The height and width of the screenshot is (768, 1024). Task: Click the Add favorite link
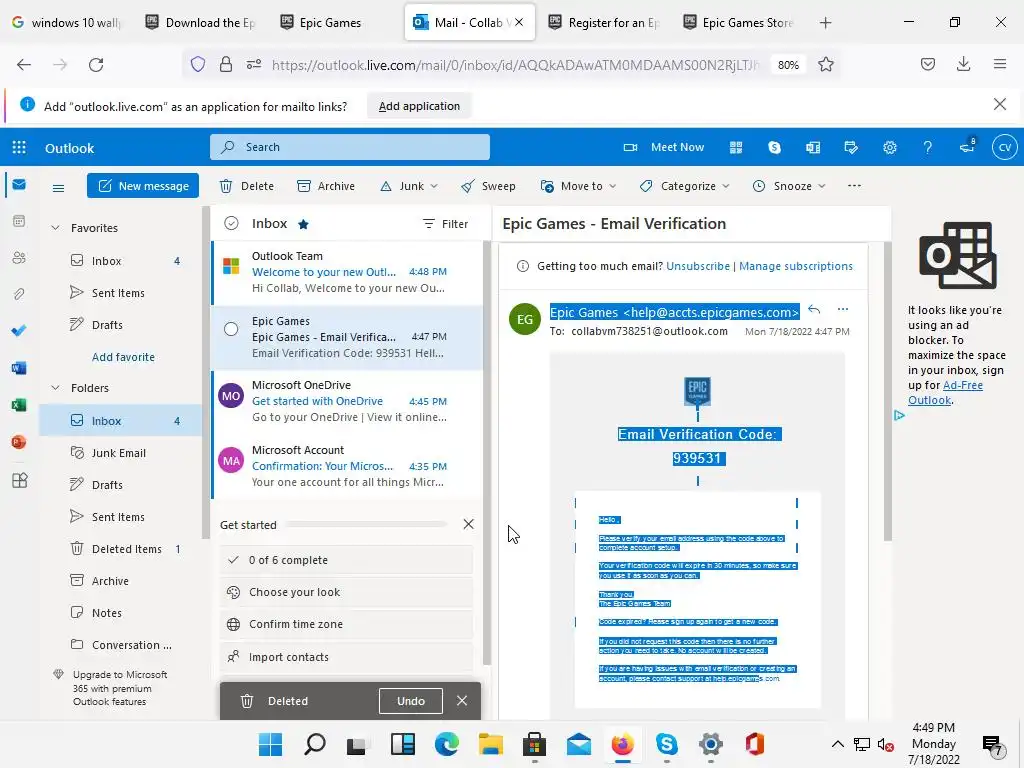(123, 357)
